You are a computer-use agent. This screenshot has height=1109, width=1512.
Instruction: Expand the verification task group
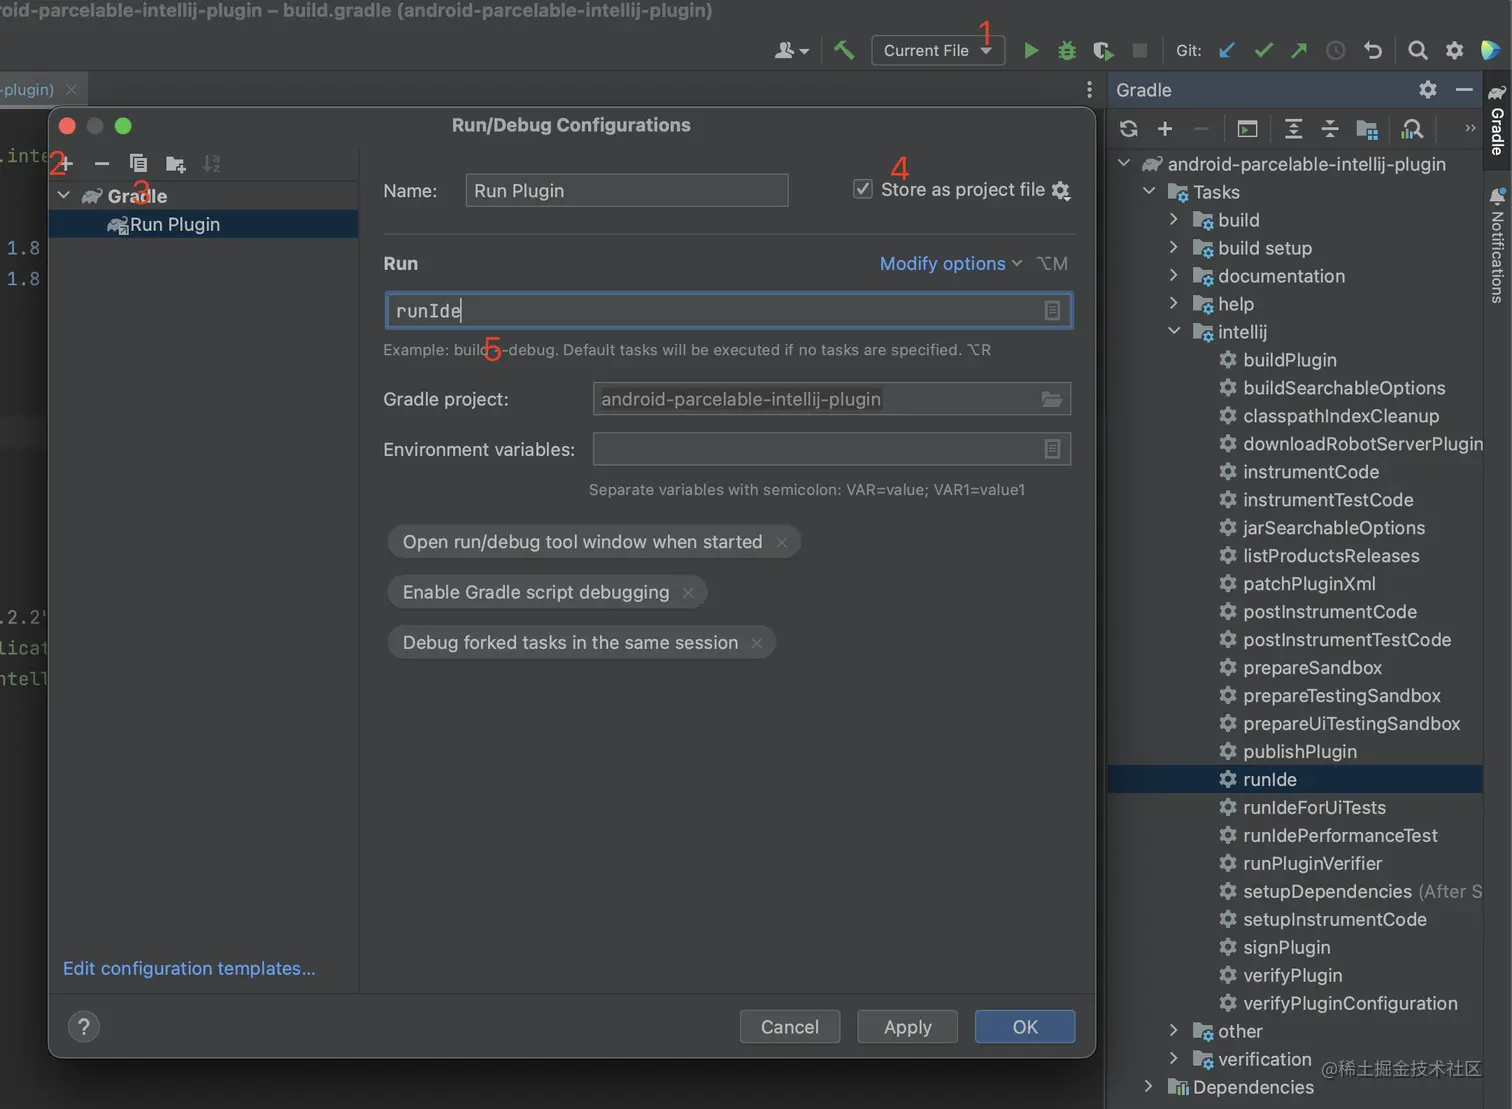(1174, 1058)
